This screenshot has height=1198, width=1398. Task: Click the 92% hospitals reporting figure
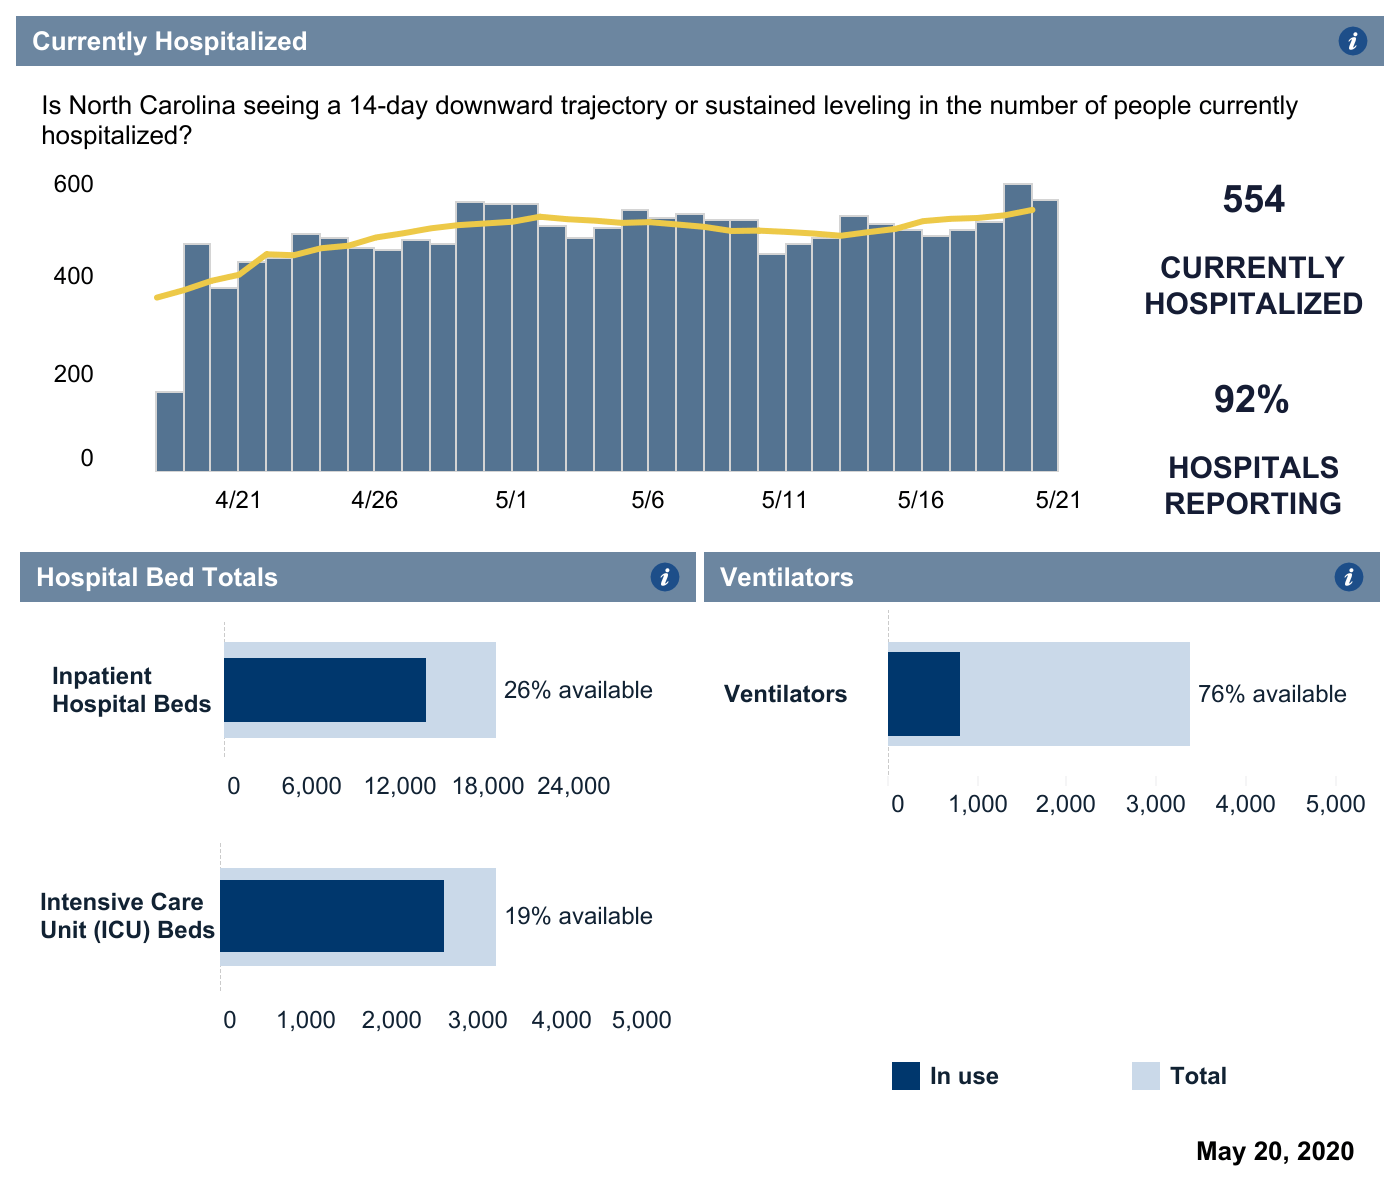pos(1252,400)
